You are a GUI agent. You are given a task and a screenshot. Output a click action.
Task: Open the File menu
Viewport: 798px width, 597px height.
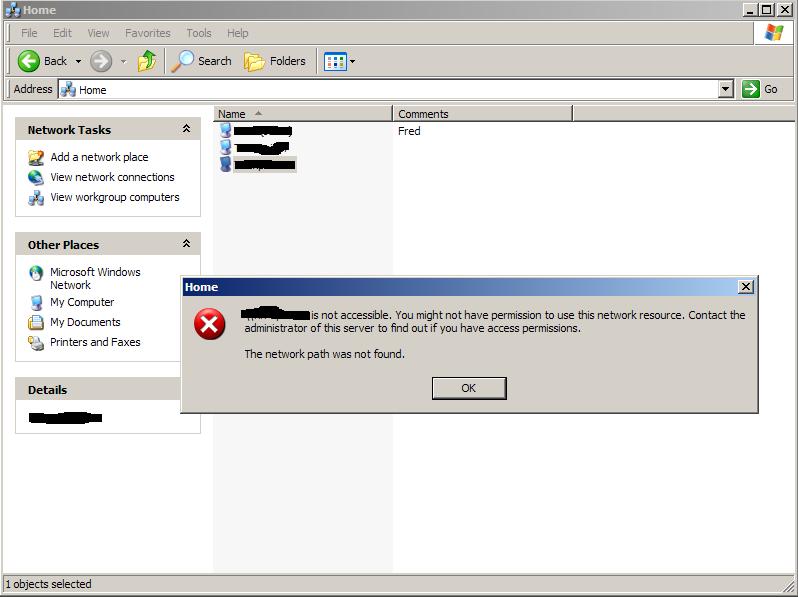29,33
